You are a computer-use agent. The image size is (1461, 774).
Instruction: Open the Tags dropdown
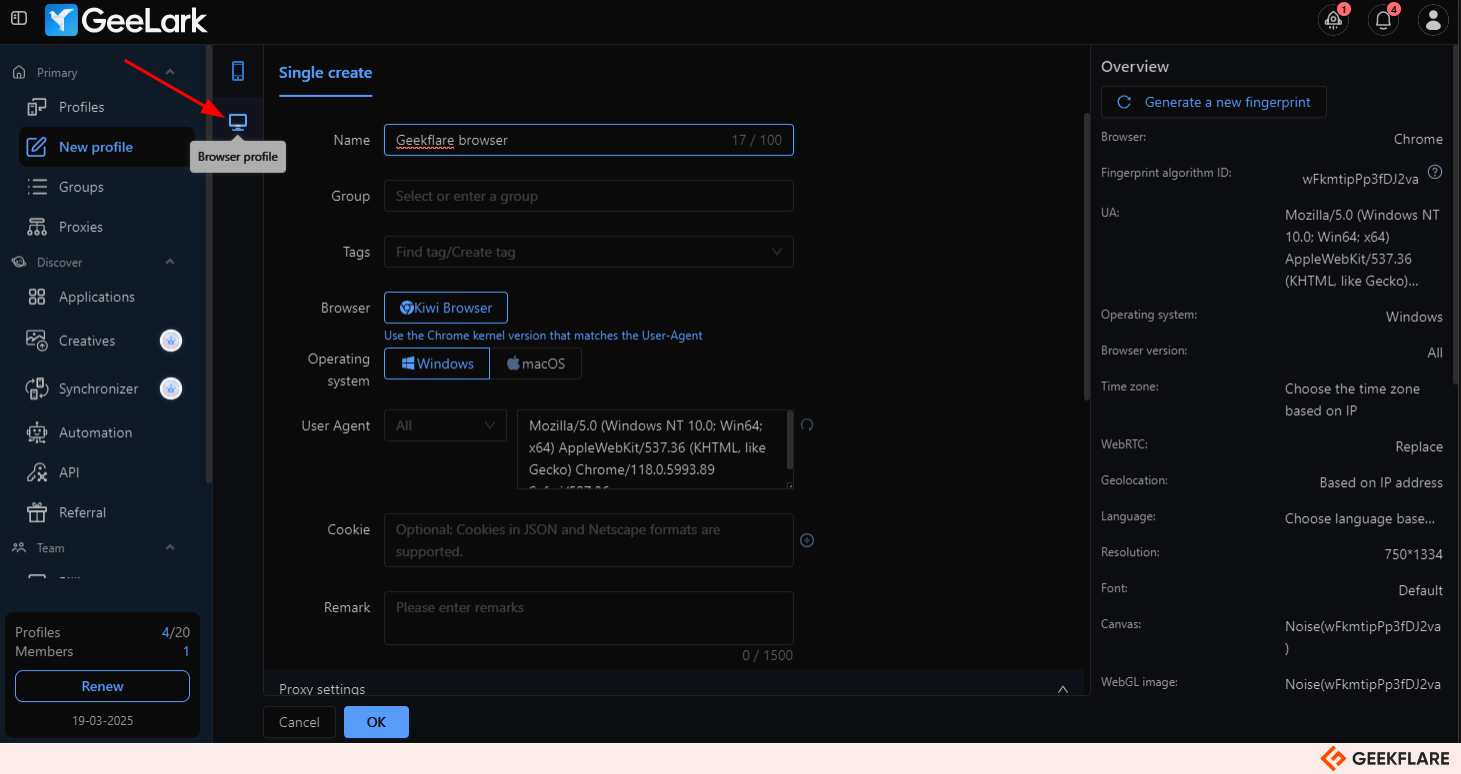click(x=589, y=252)
